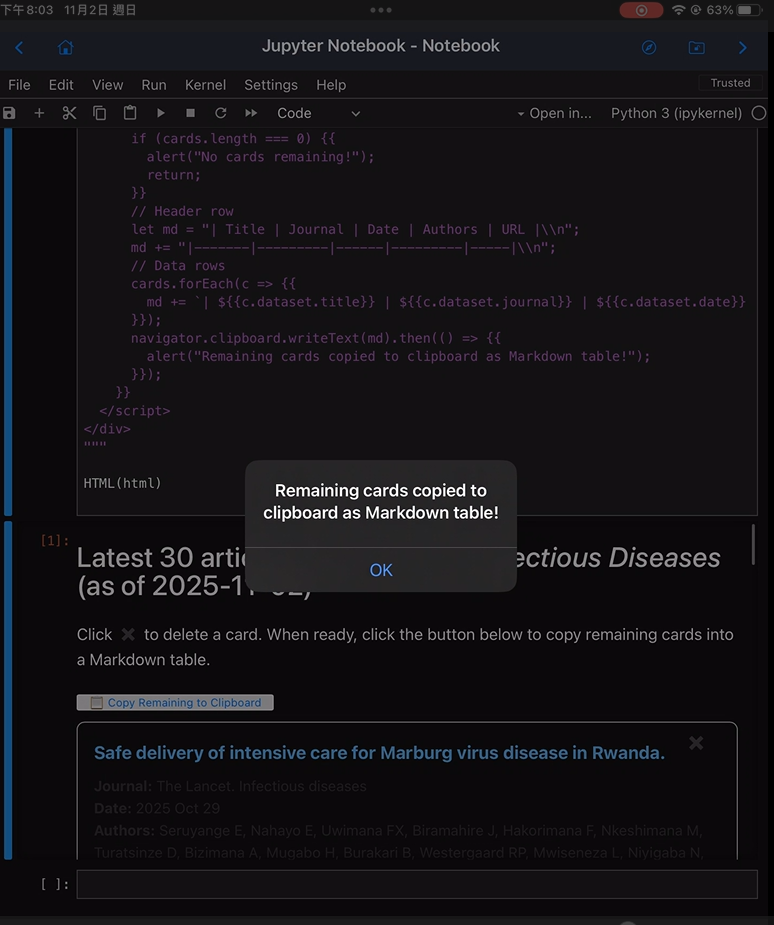Open the Kernel menu

tap(205, 85)
